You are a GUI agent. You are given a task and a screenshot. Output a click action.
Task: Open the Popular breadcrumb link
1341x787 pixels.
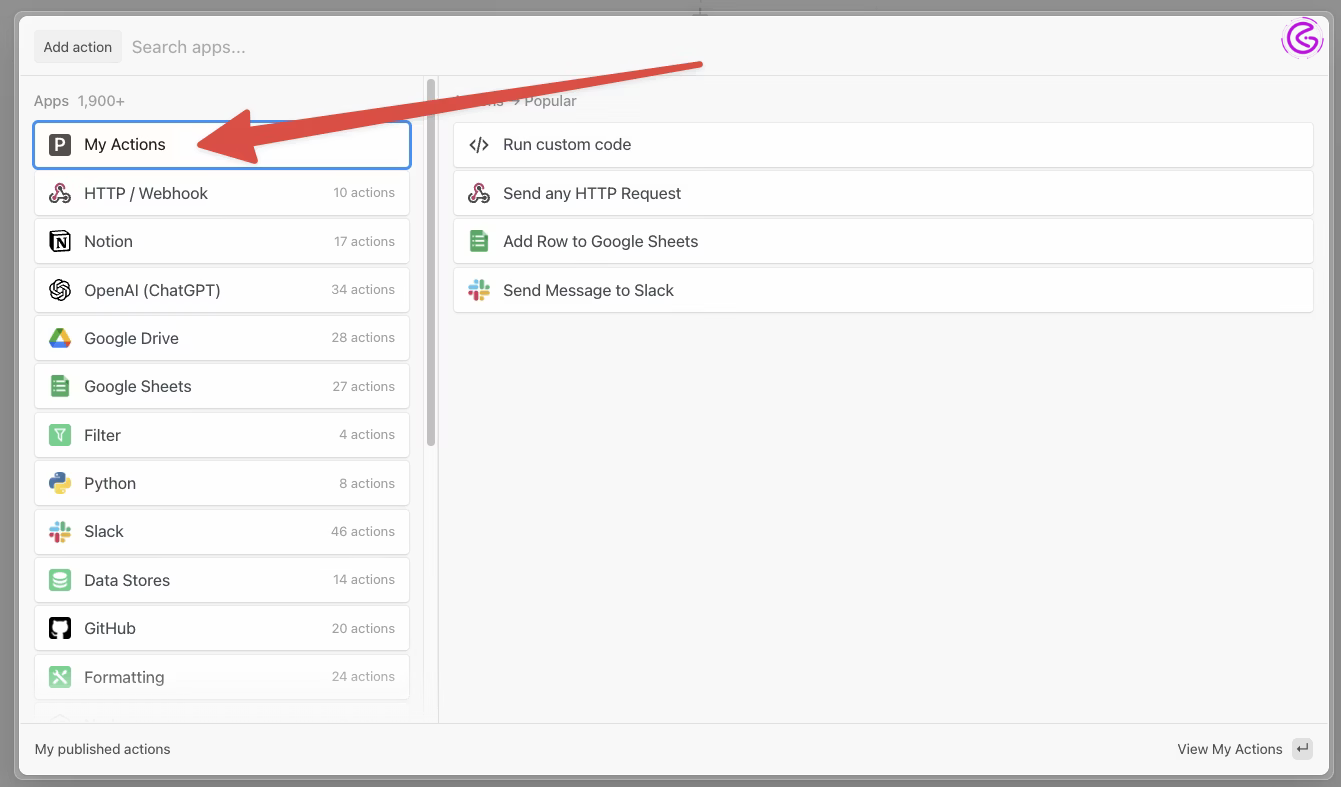(551, 100)
